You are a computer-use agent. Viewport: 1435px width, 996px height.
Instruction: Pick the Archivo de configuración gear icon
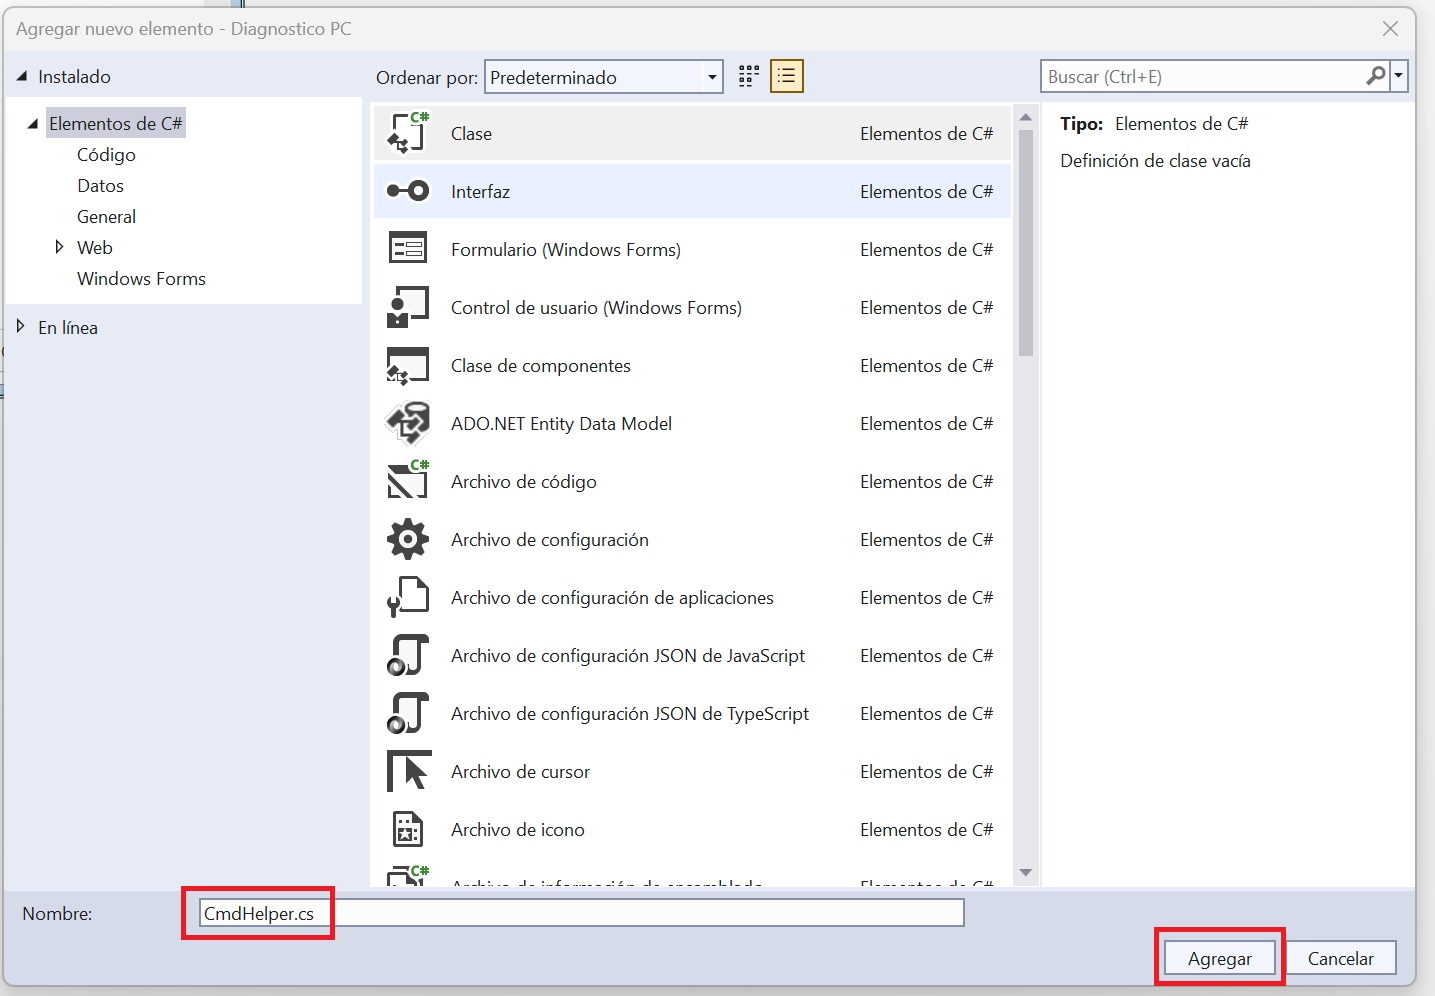[x=408, y=539]
